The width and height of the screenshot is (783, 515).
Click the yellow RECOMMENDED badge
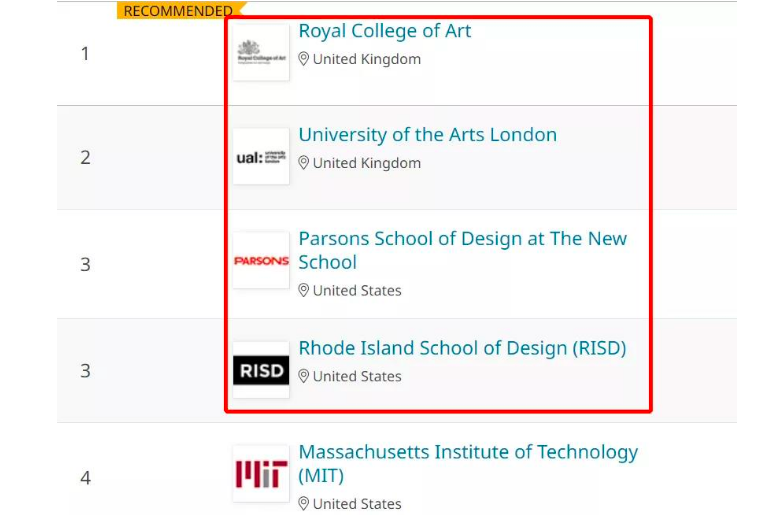[x=178, y=11]
